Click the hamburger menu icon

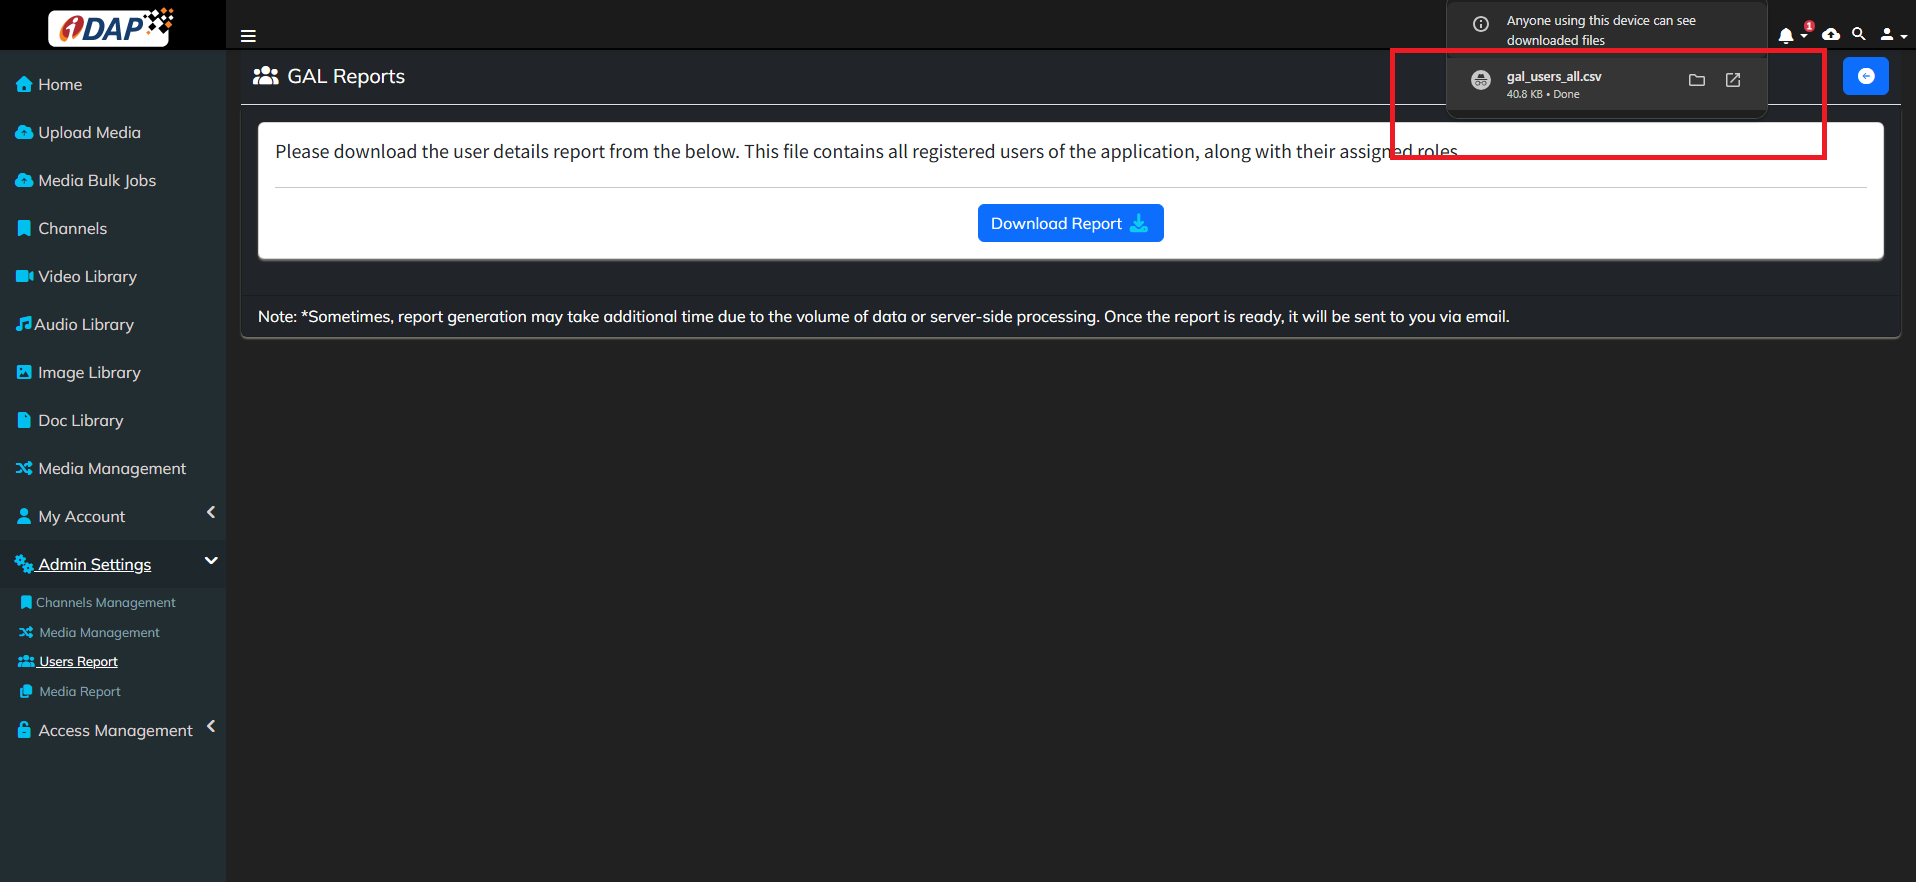(x=248, y=36)
